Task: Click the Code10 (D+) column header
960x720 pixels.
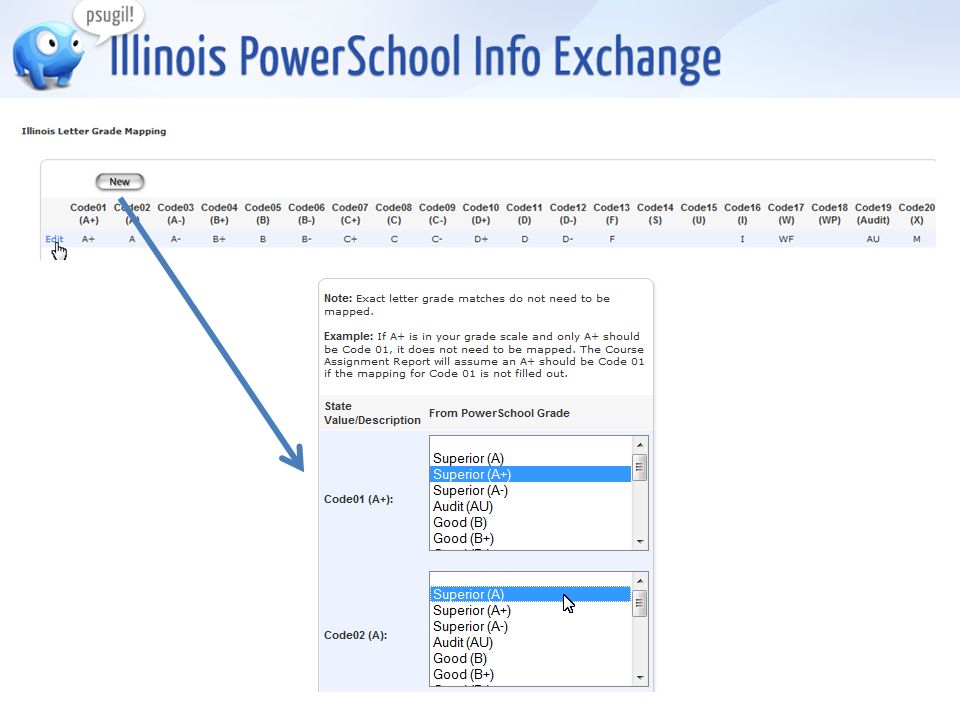Action: click(481, 214)
